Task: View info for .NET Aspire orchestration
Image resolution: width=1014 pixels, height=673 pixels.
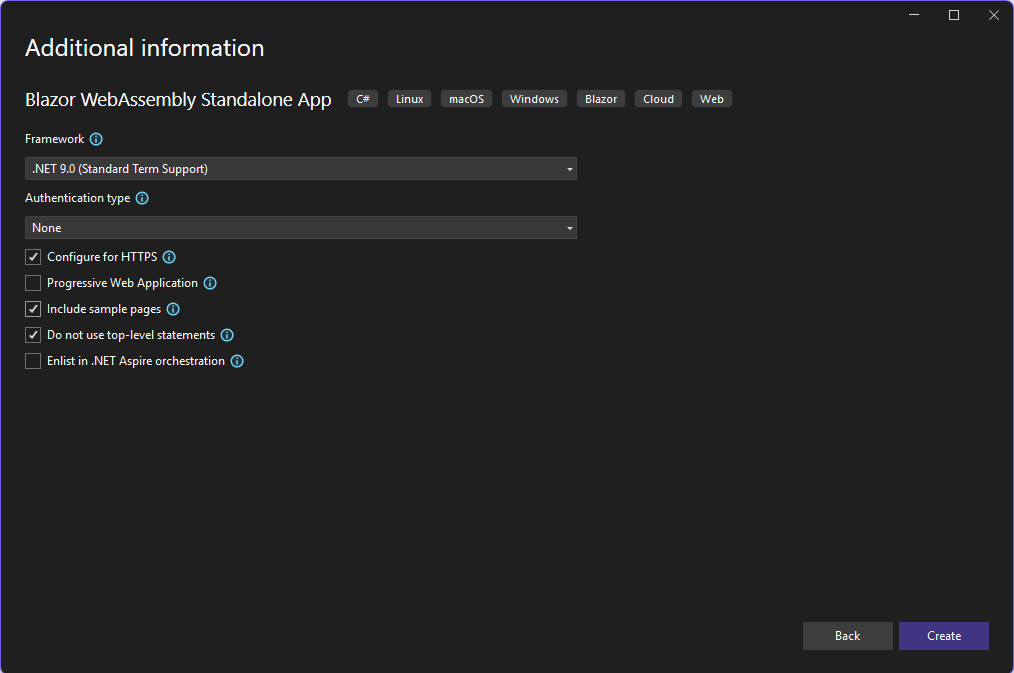Action: tap(237, 361)
